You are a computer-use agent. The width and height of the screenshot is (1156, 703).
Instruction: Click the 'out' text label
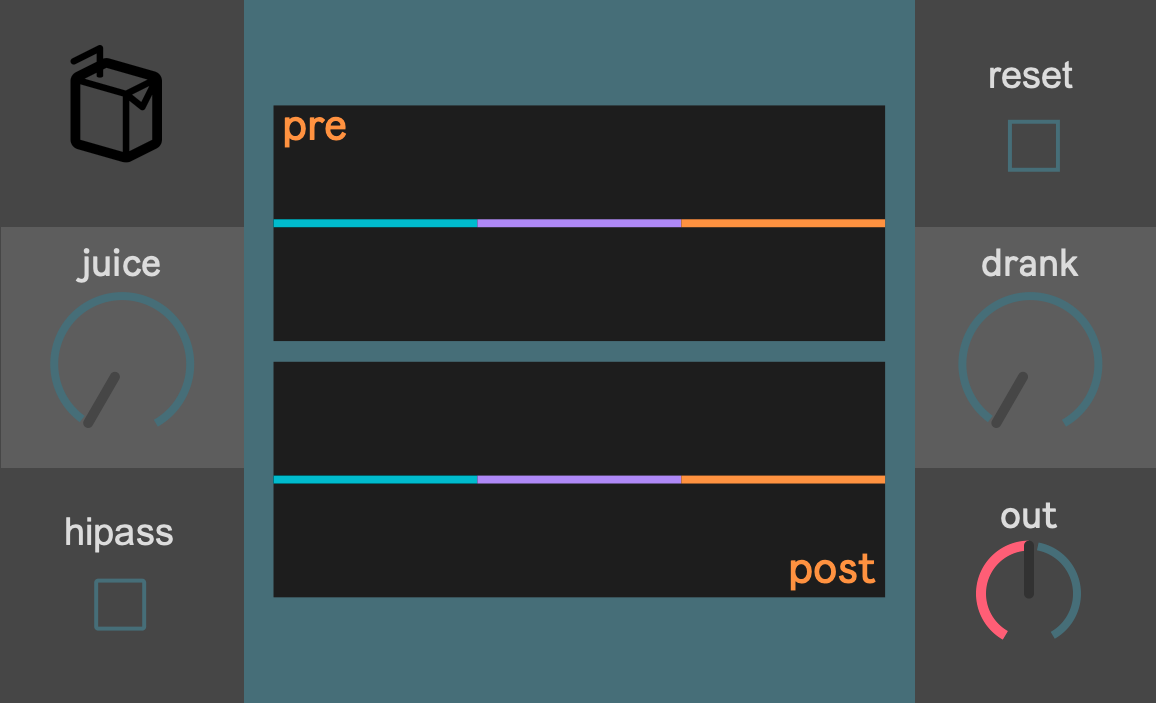point(1029,516)
